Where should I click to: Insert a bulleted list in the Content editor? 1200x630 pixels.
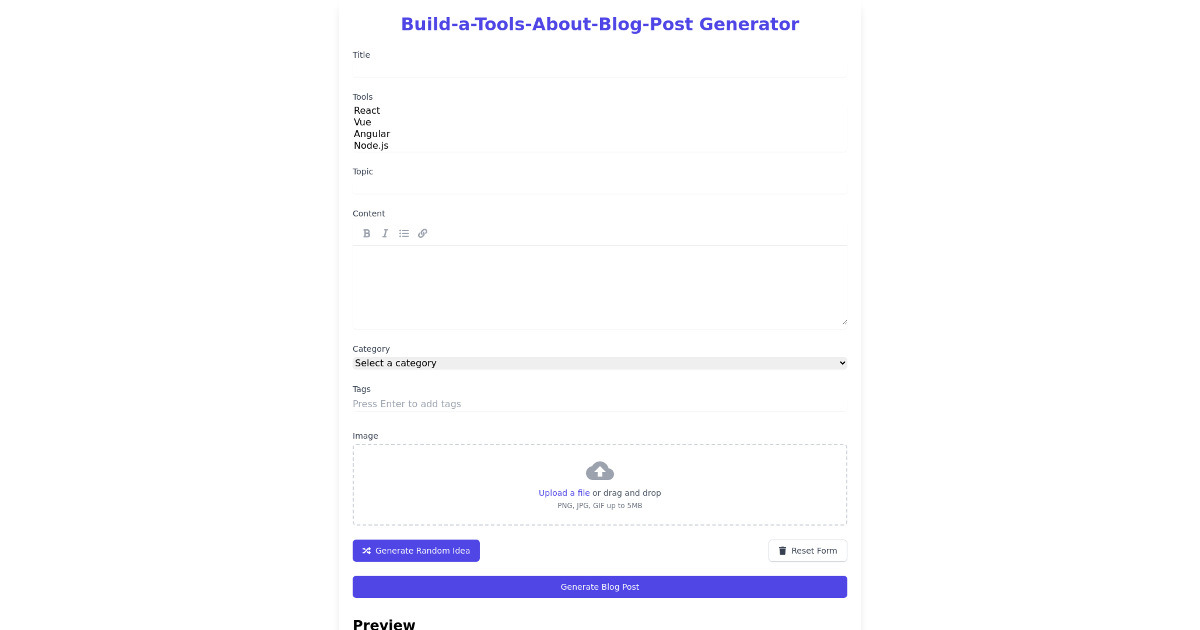point(404,233)
